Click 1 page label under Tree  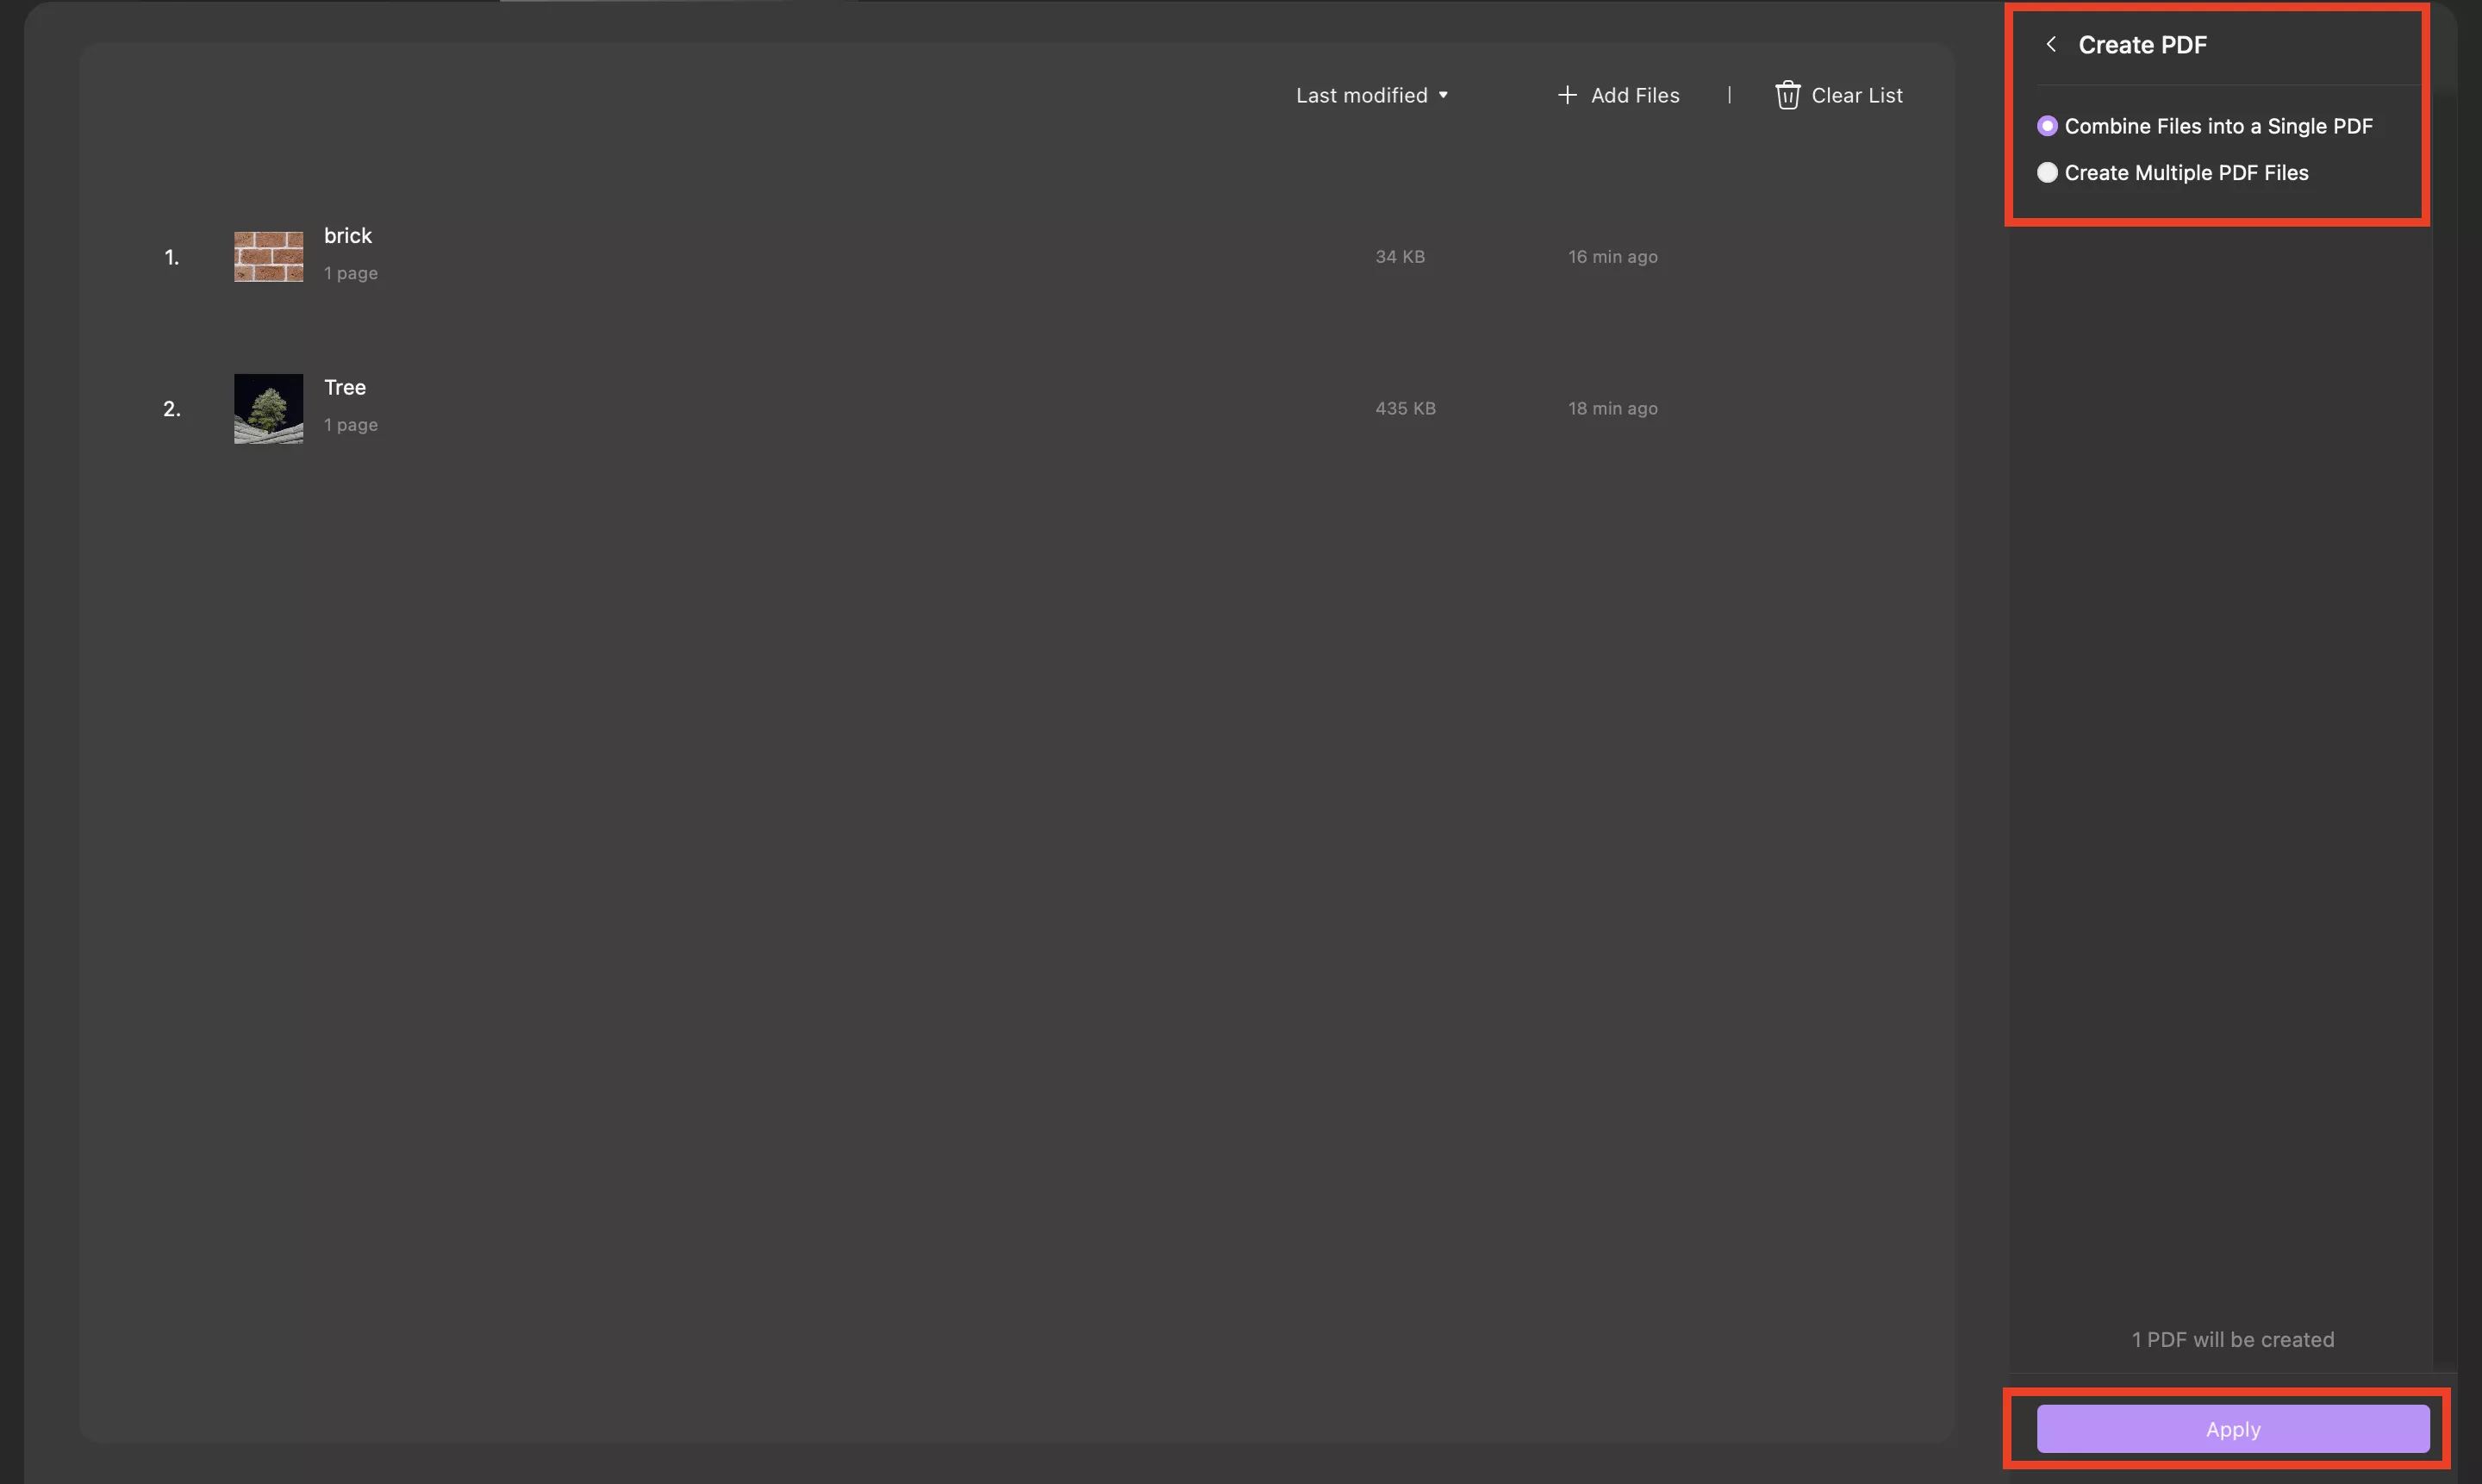tap(350, 425)
